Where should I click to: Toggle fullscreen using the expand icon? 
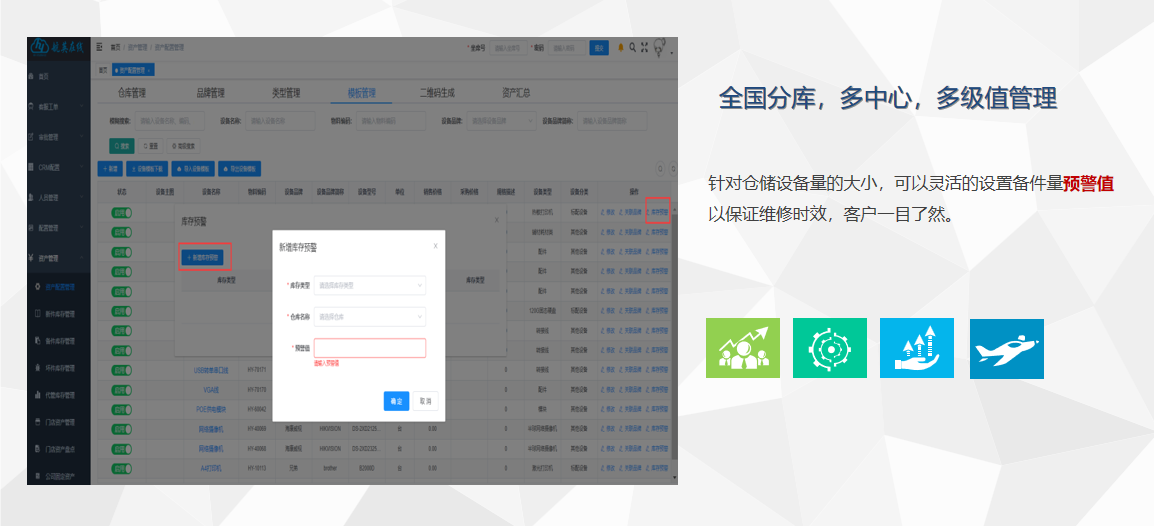(x=645, y=47)
